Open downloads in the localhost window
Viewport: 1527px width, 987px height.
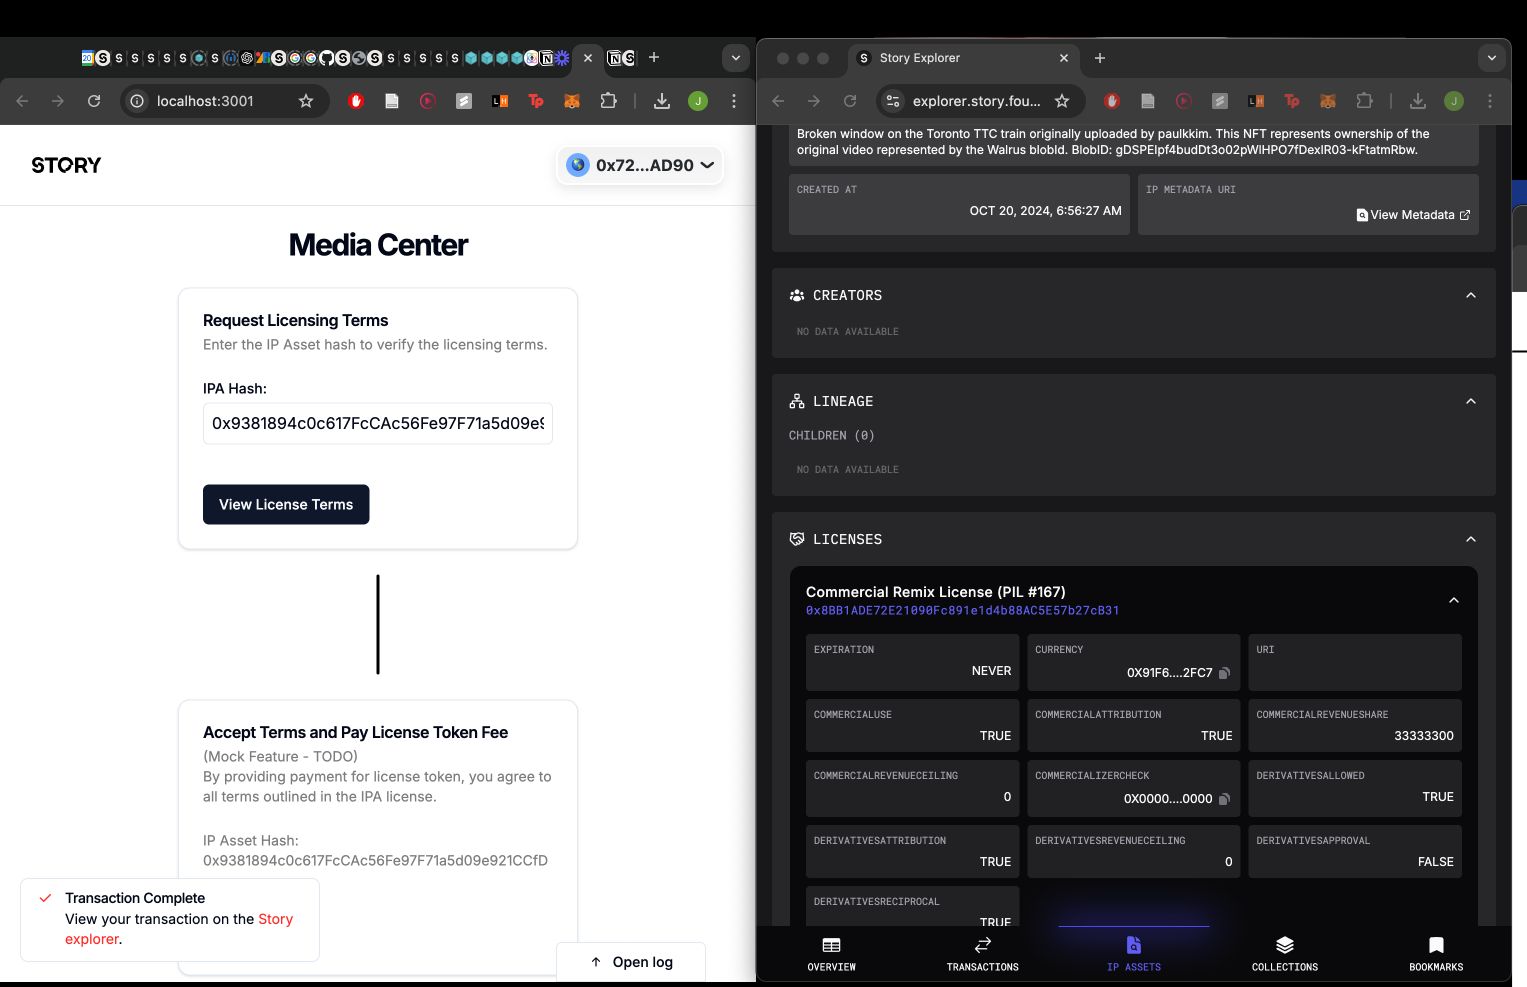pyautogui.click(x=662, y=101)
